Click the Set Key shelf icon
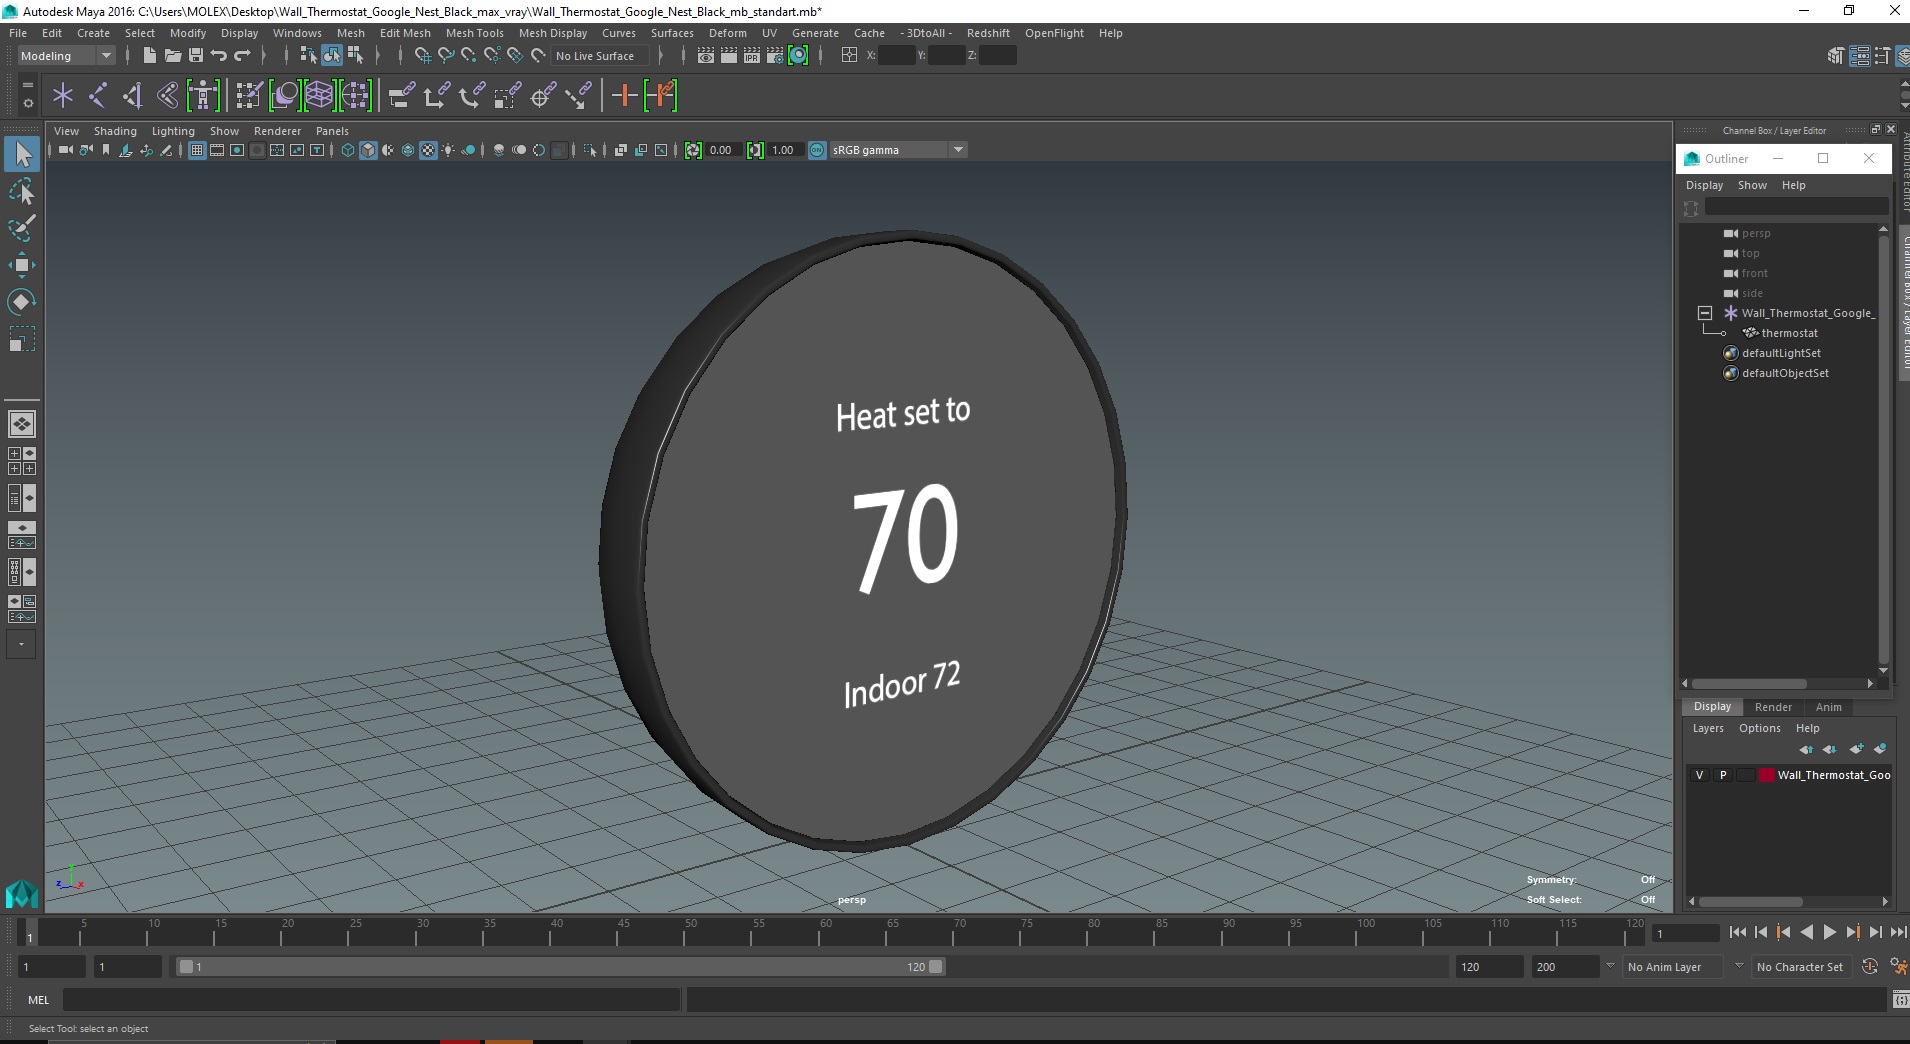1910x1044 pixels. (x=625, y=96)
